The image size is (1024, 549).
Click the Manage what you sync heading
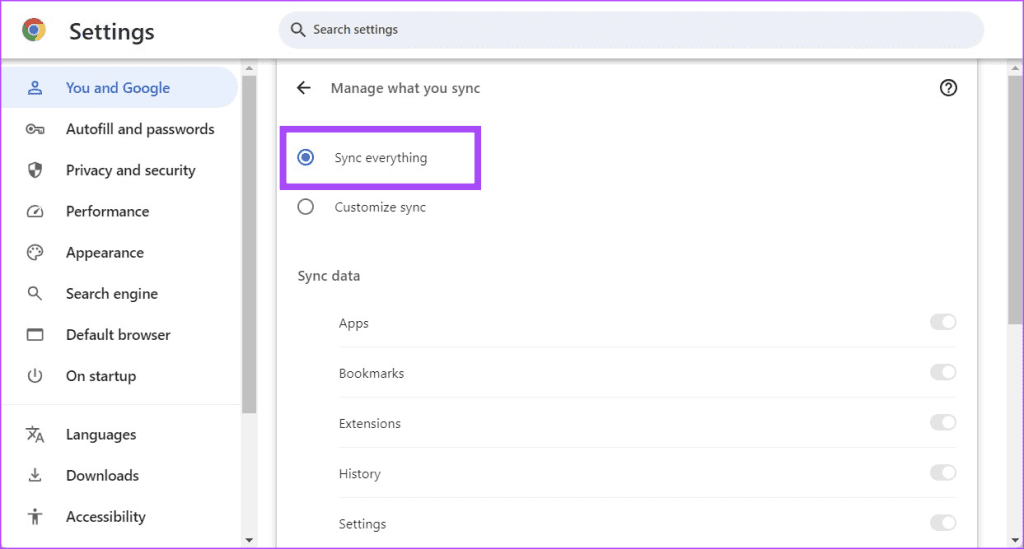[x=405, y=88]
